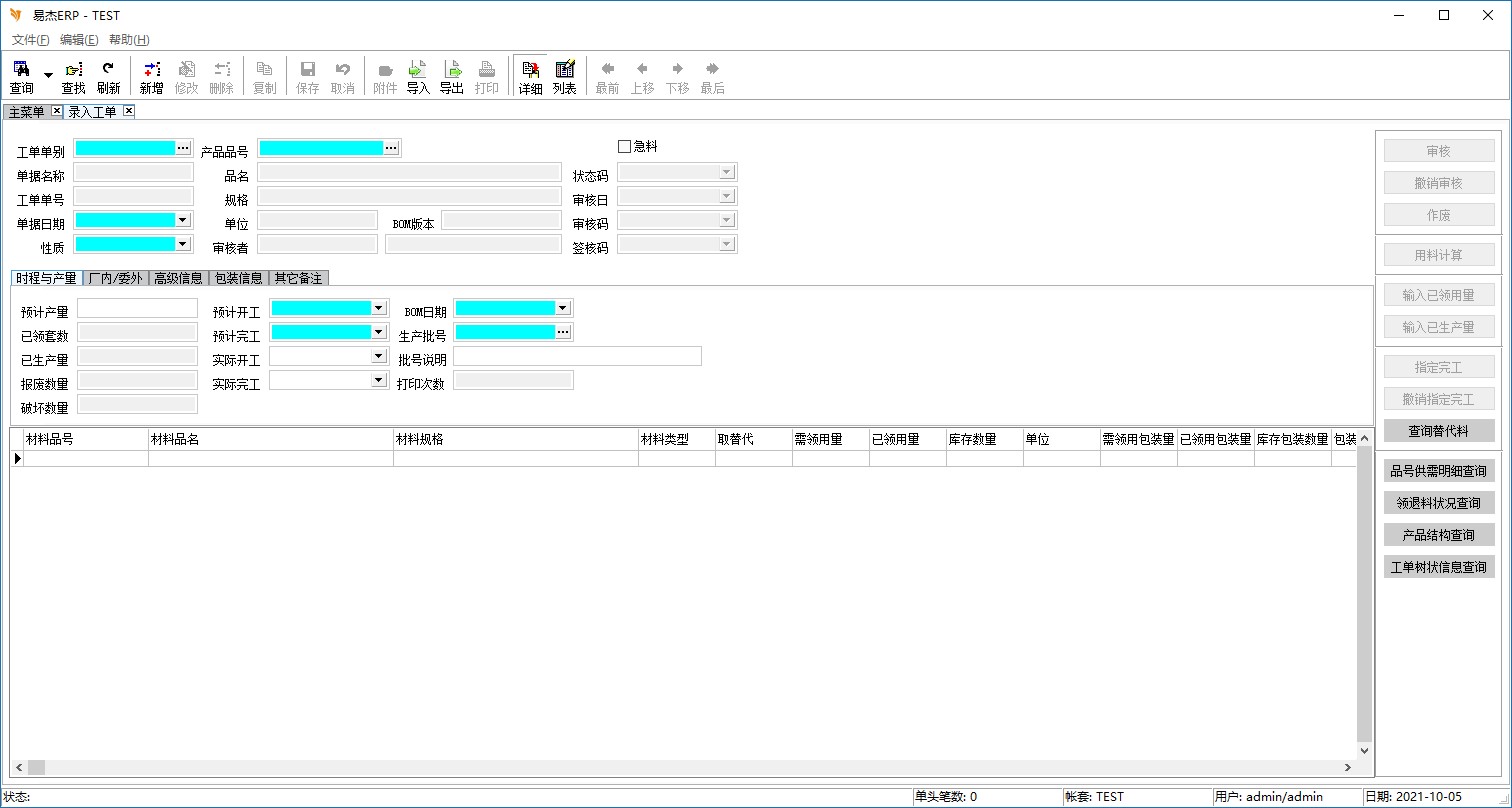Open the 文件 menu
This screenshot has width=1512, height=808.
point(30,40)
